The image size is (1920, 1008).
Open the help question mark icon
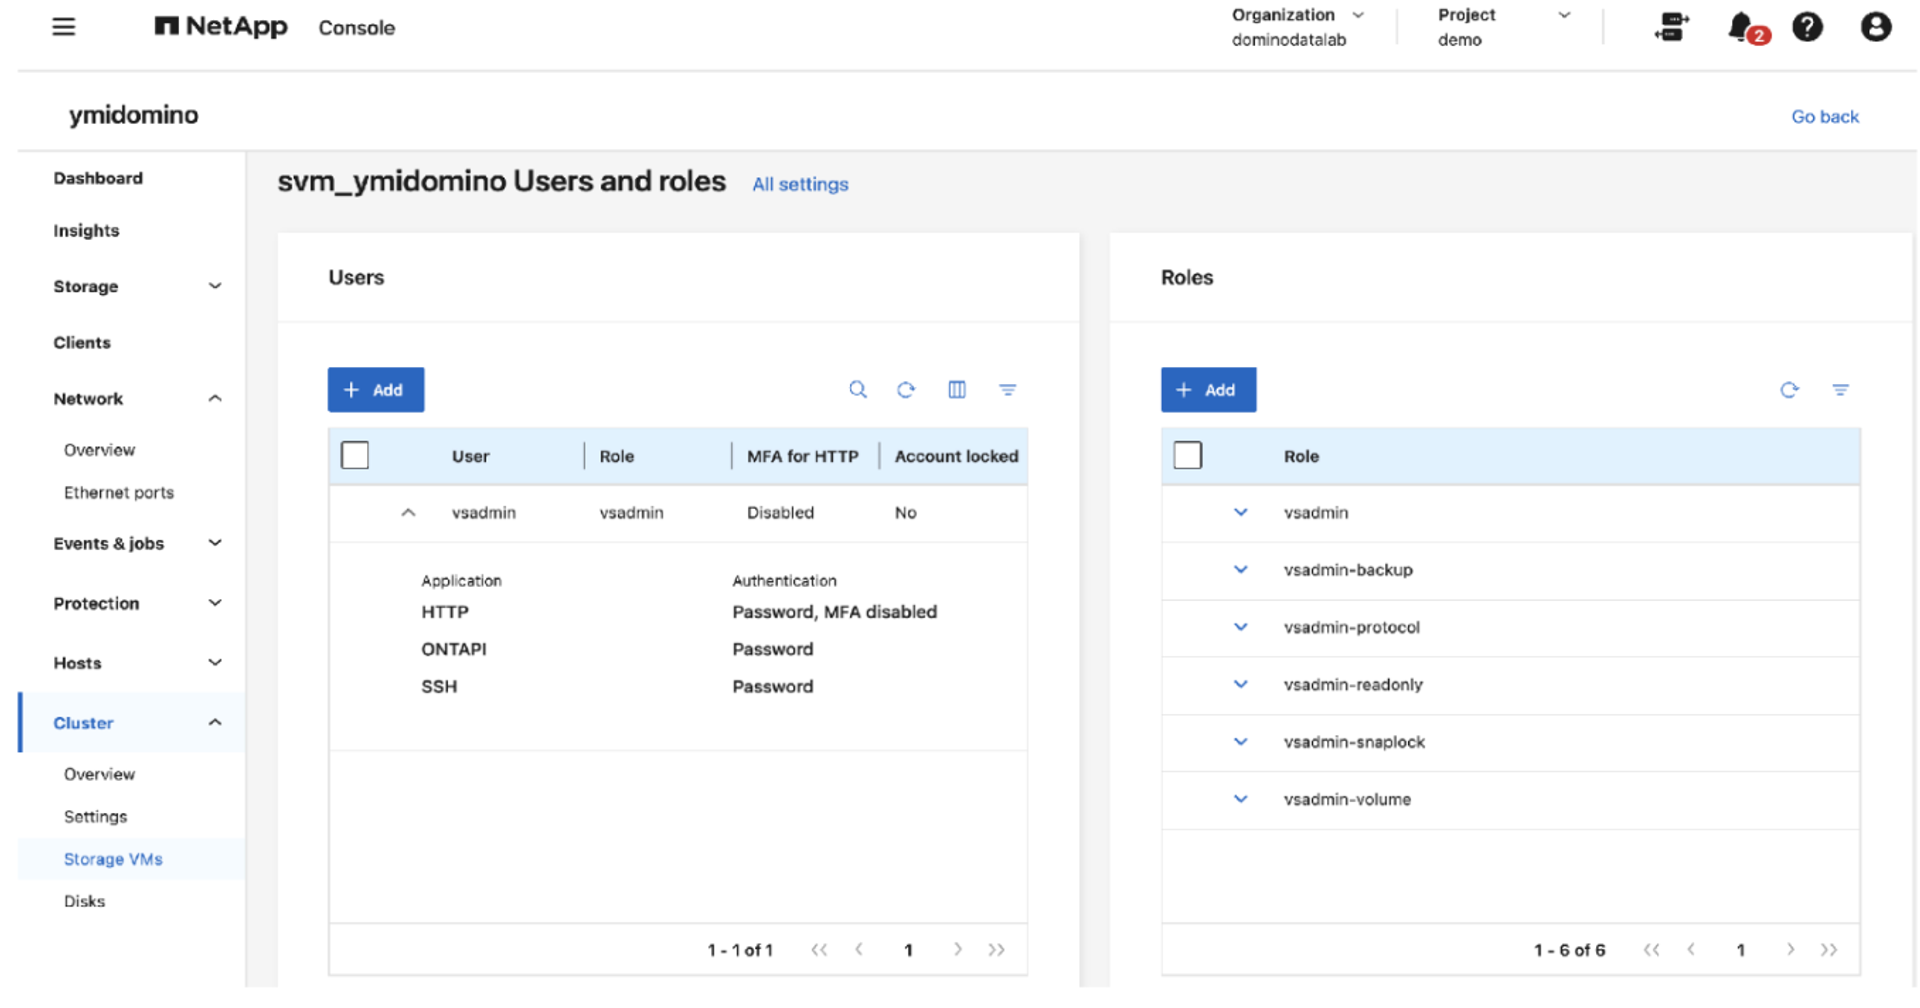pos(1807,27)
